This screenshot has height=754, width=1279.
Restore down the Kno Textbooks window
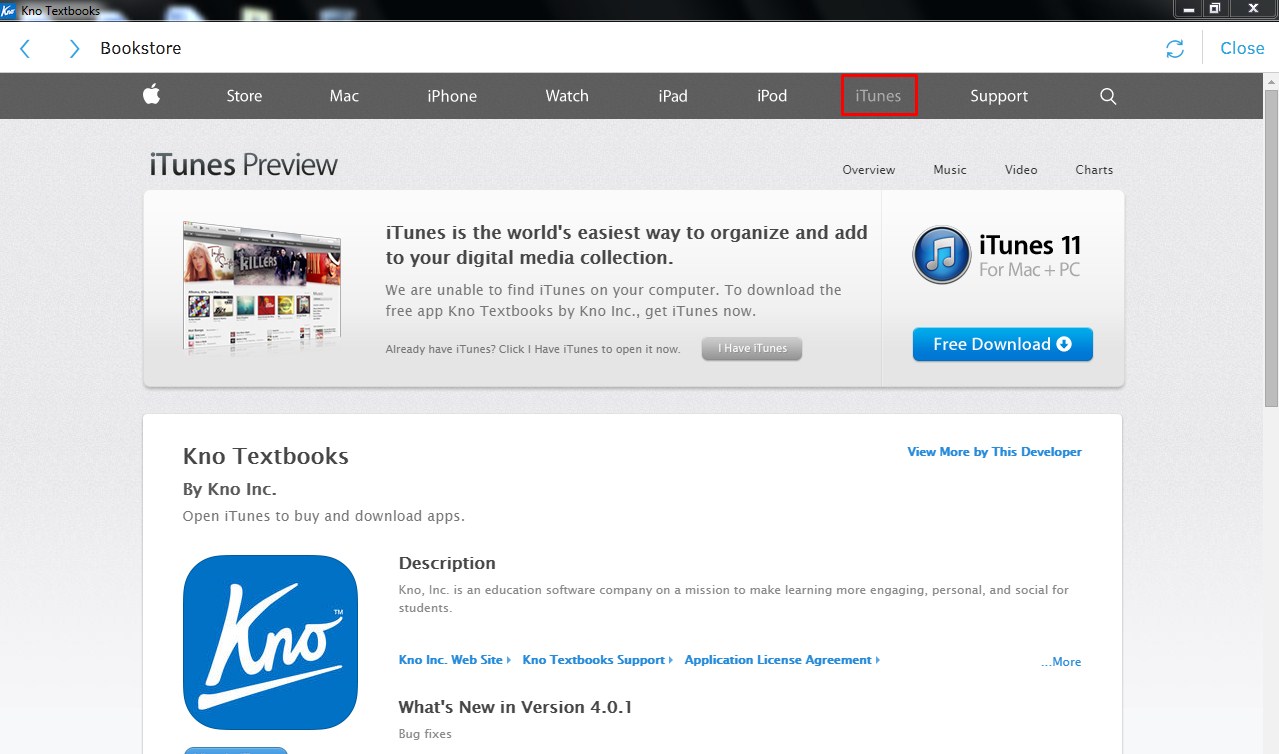pyautogui.click(x=1214, y=9)
